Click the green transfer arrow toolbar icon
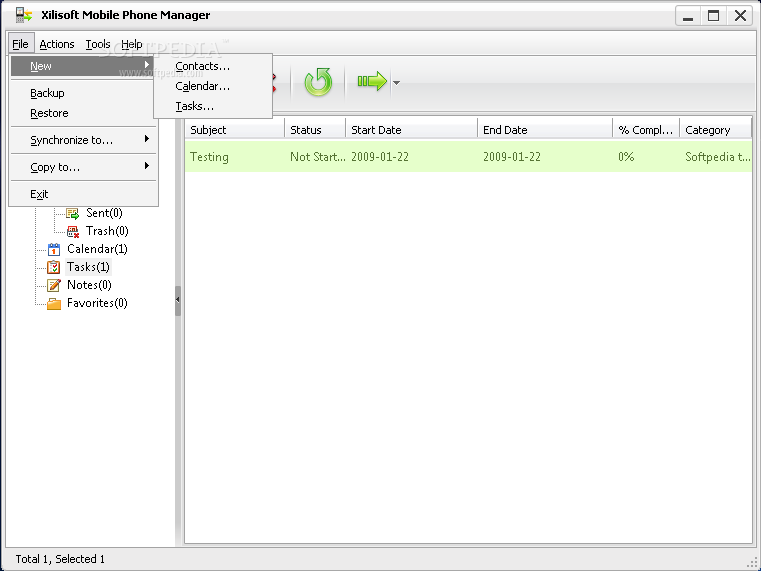761x571 pixels. coord(372,81)
